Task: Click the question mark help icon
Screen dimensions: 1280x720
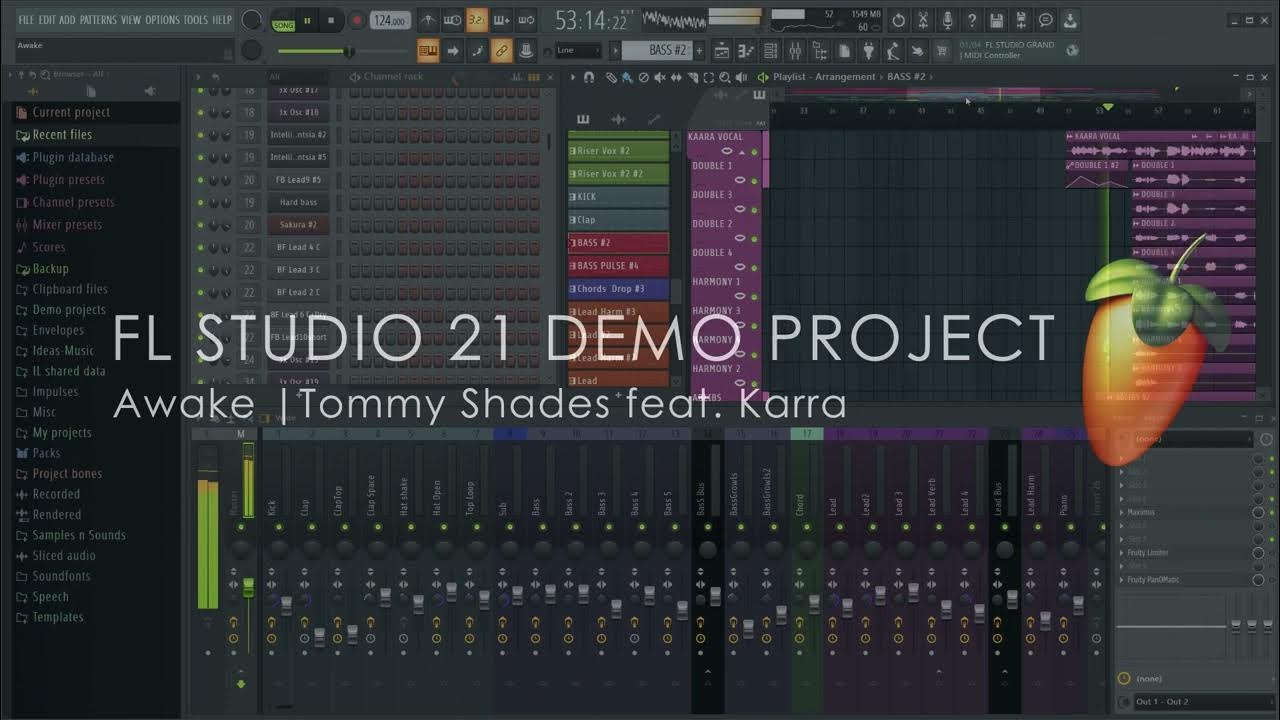Action: 971,20
